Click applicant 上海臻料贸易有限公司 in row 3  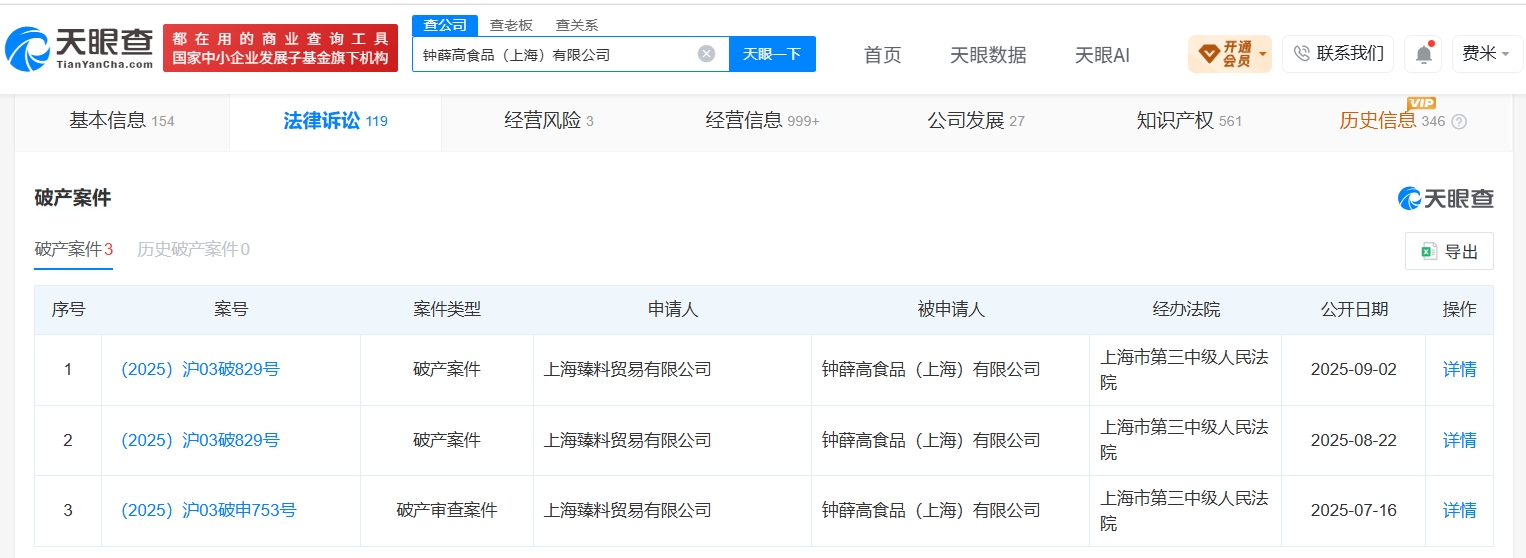click(627, 511)
